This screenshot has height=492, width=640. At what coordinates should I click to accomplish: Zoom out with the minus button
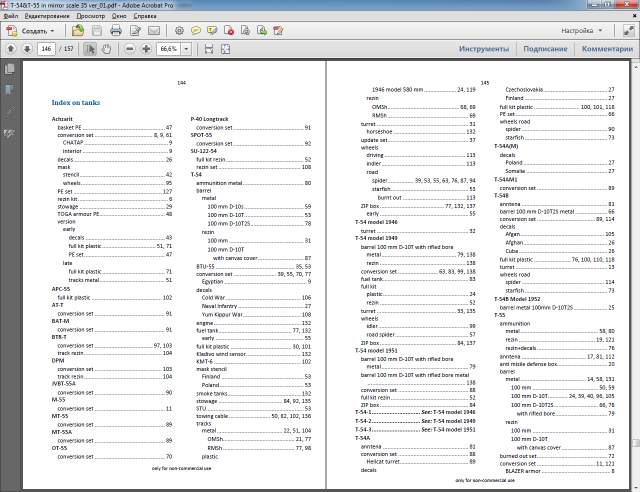point(128,48)
